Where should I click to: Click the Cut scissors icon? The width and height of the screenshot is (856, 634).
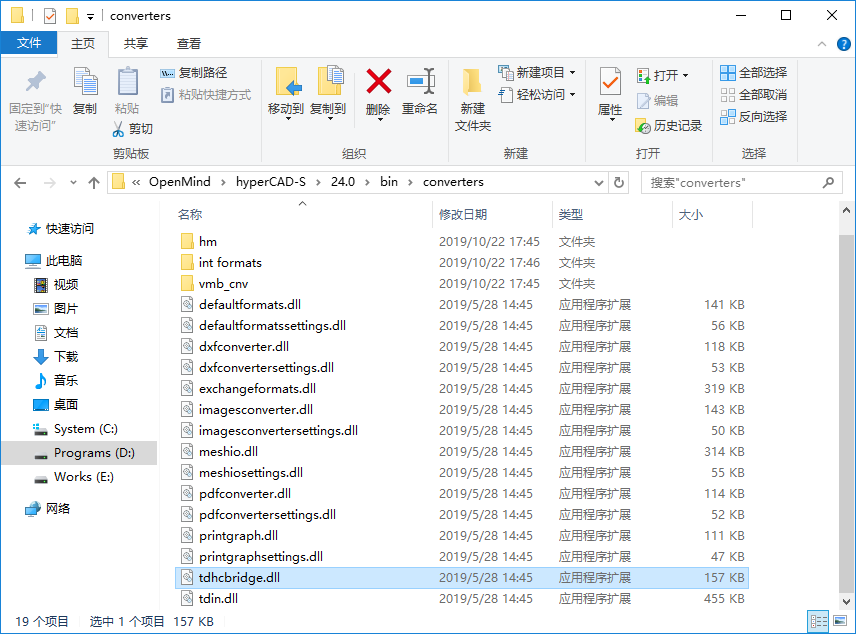click(118, 129)
